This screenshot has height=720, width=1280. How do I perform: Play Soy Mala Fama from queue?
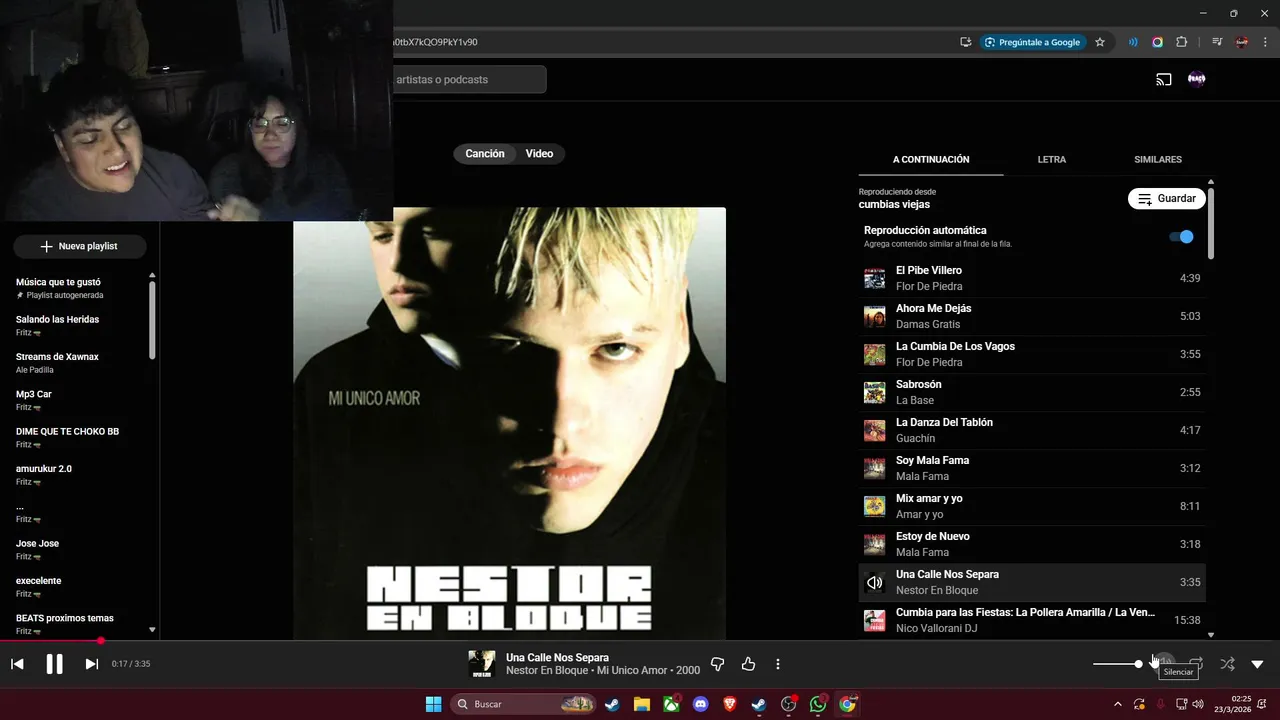point(1032,468)
